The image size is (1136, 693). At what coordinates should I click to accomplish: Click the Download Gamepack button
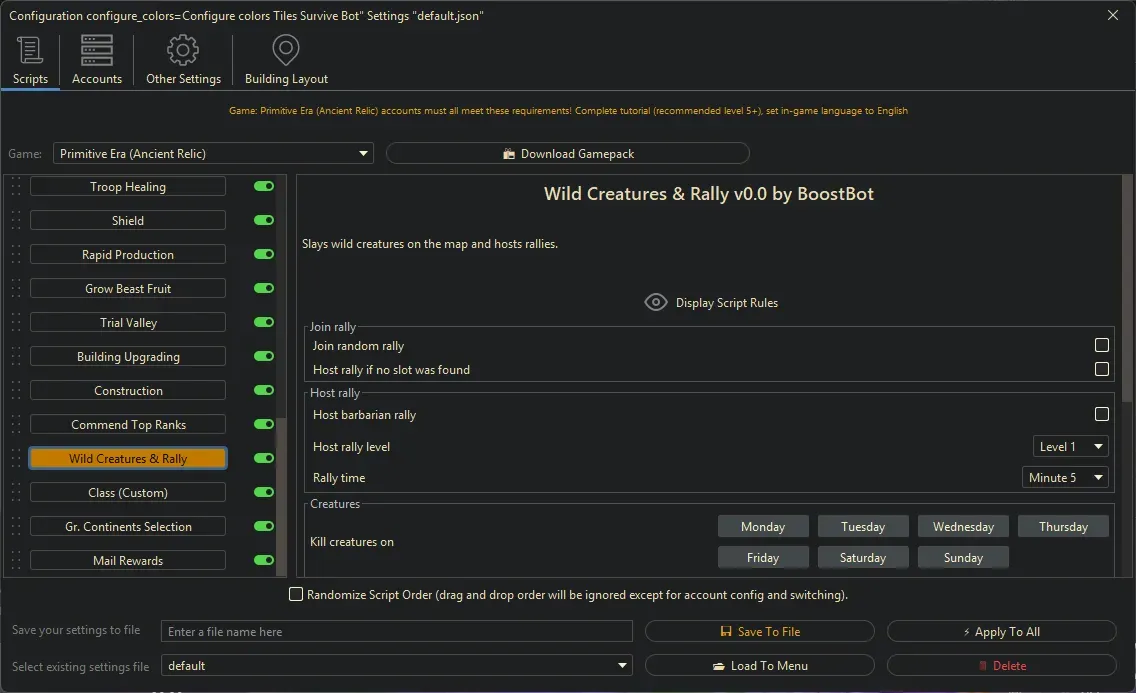[x=567, y=154]
